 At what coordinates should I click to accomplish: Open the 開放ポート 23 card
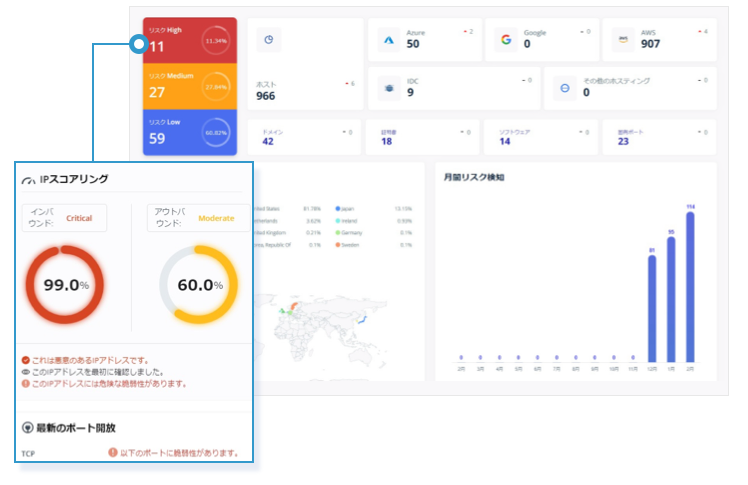click(659, 137)
